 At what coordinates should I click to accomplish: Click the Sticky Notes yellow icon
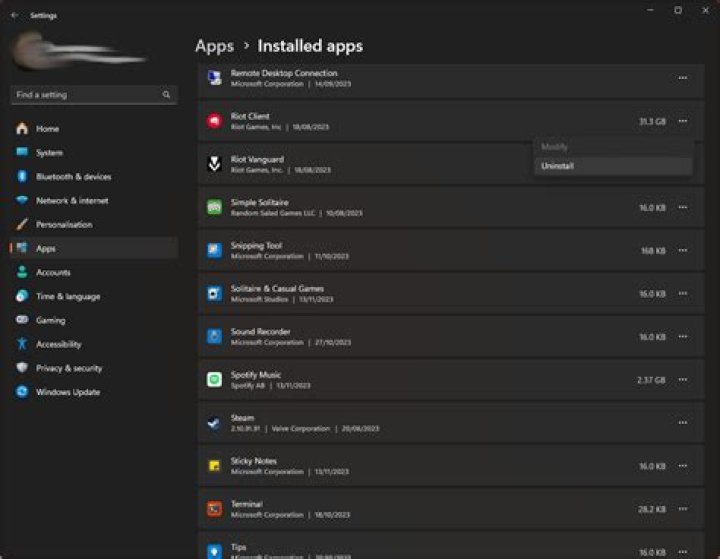point(214,466)
